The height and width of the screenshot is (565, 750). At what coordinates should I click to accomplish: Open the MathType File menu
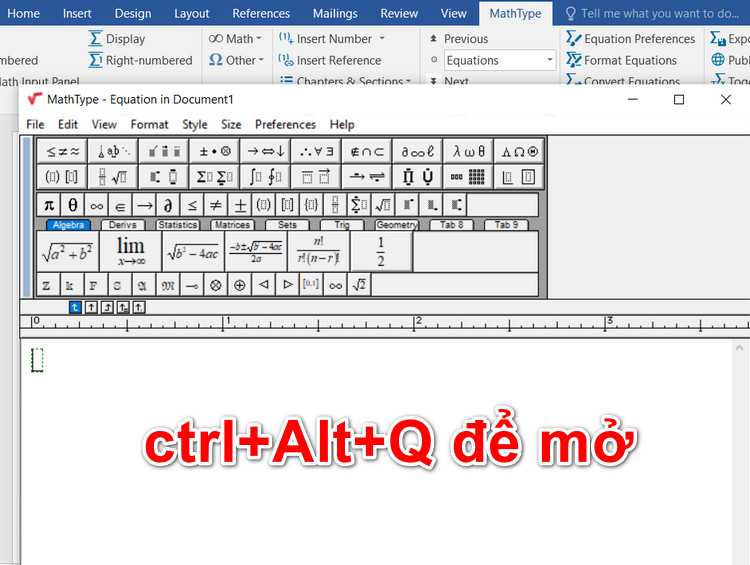tap(35, 125)
